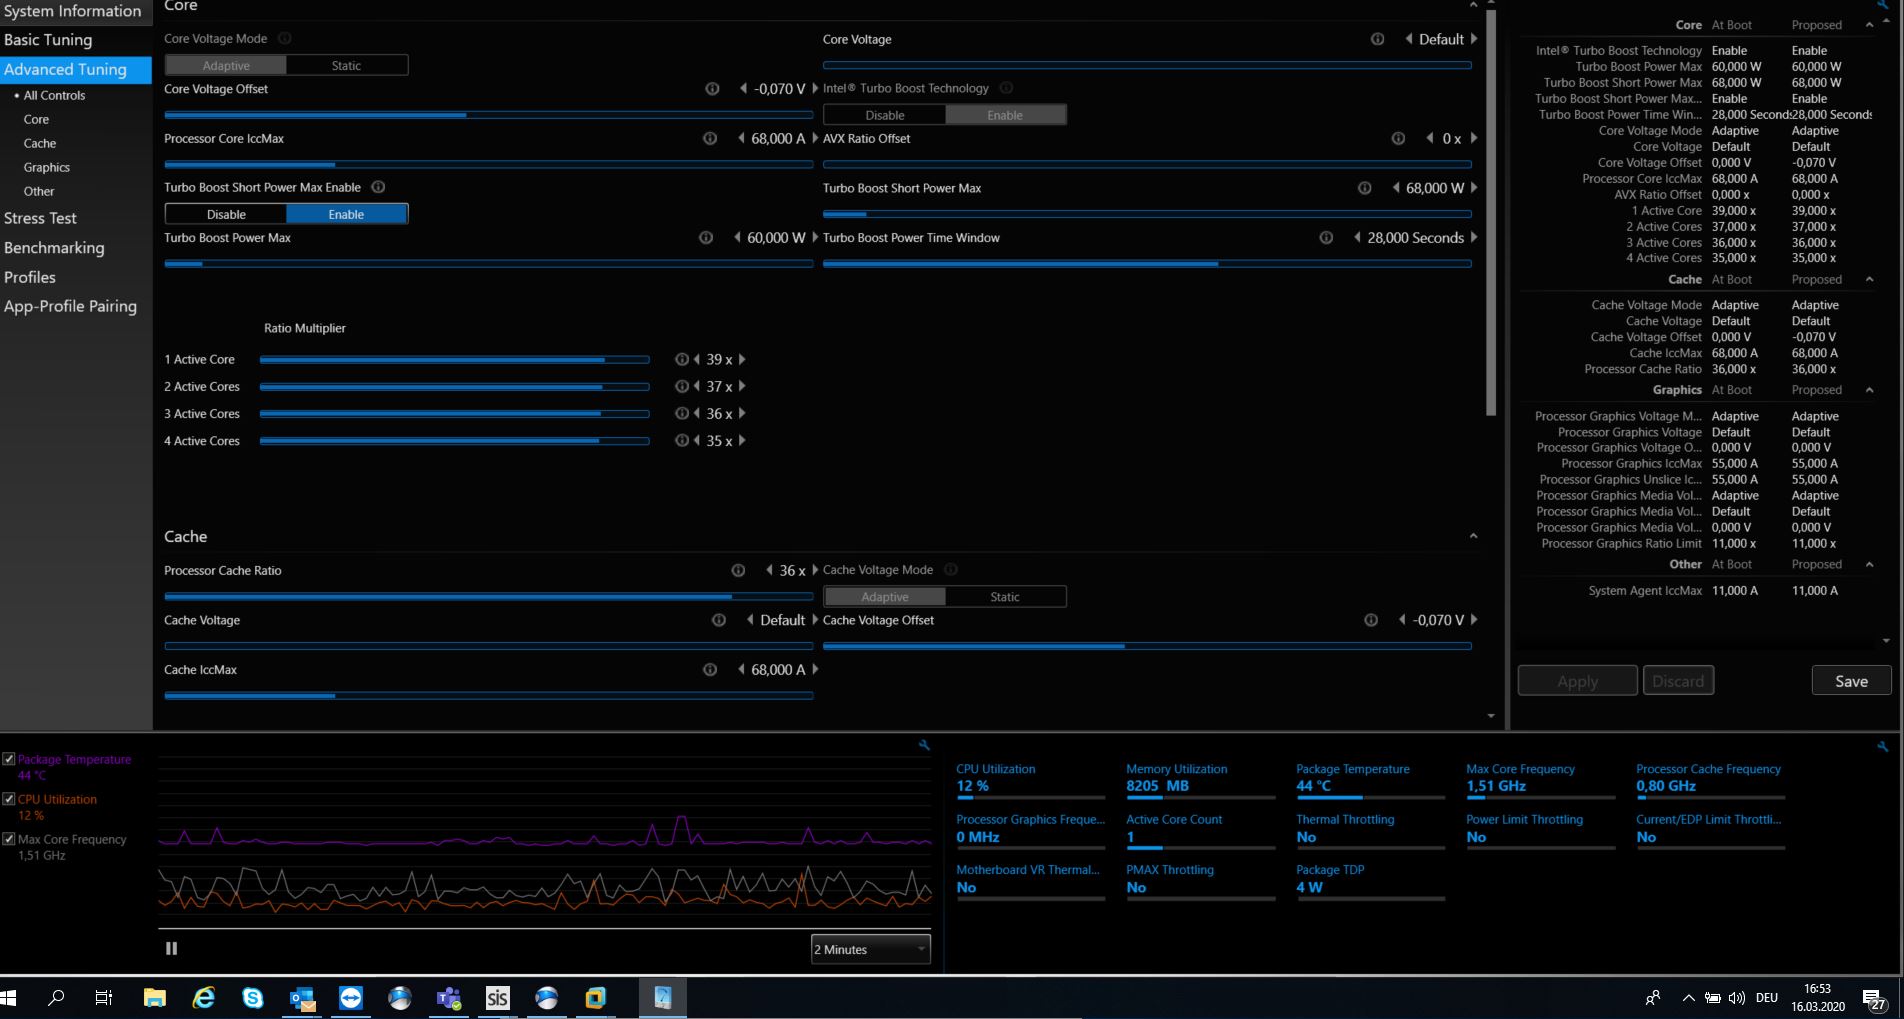Collapse Core group in At Boot/Proposed summary
Viewport: 1904px width, 1019px height.
click(1869, 25)
